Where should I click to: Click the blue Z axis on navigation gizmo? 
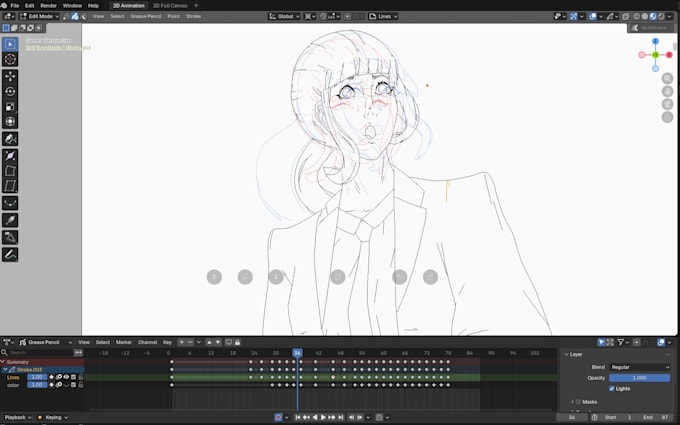click(655, 41)
